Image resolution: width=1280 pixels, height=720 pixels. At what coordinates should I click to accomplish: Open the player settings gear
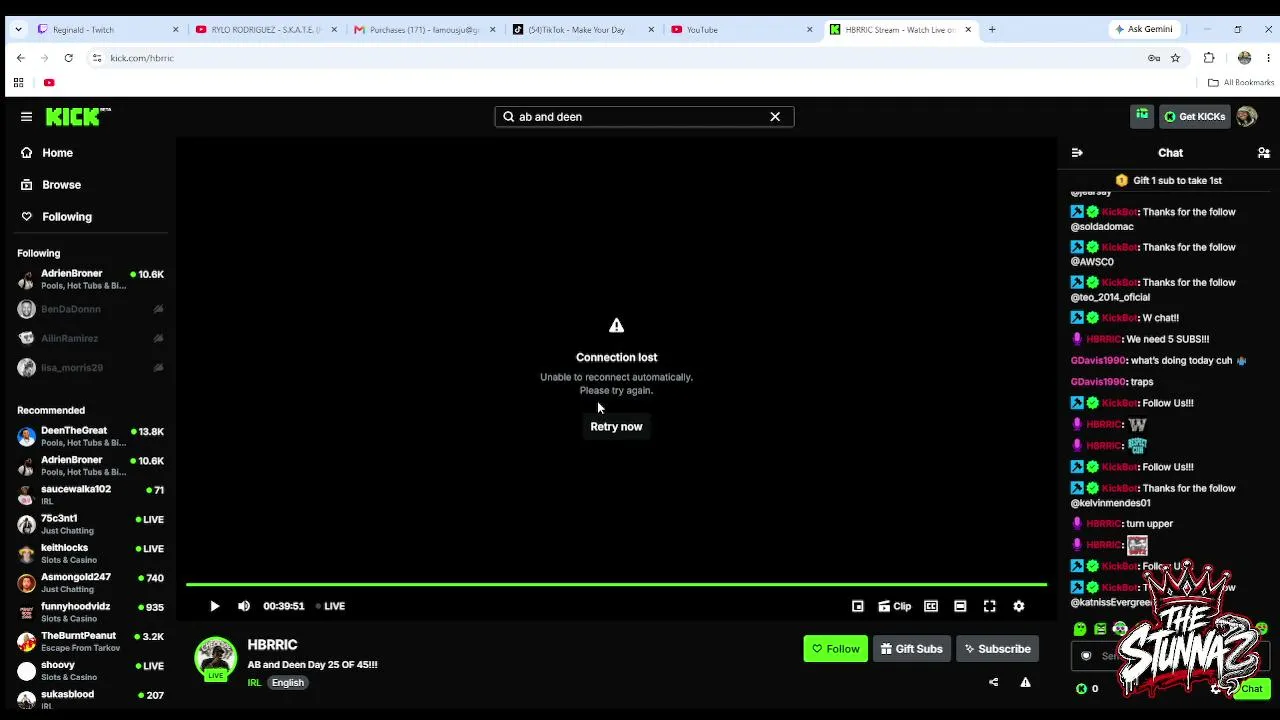[1019, 606]
